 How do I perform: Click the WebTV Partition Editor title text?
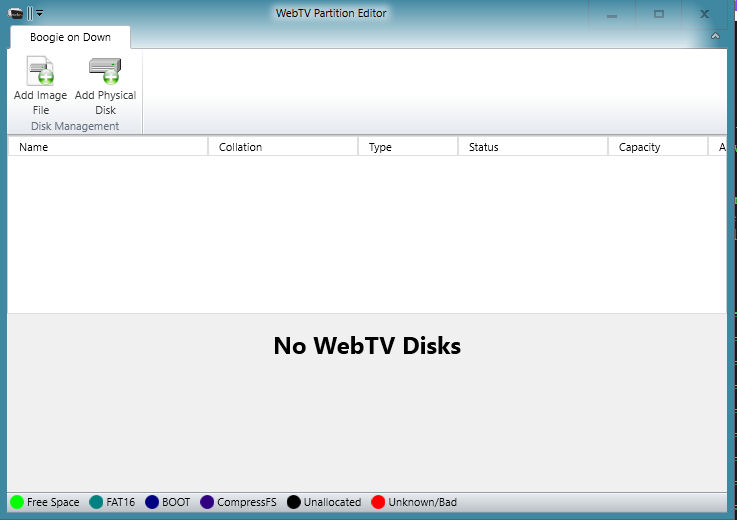pos(331,13)
